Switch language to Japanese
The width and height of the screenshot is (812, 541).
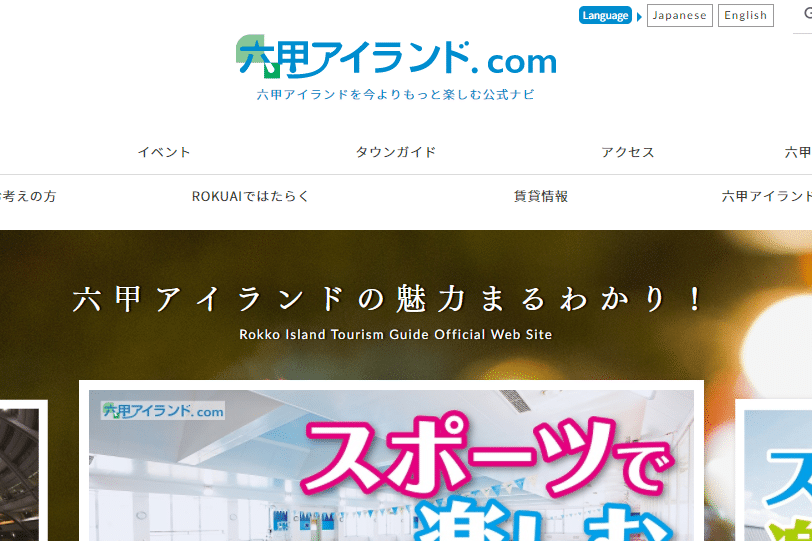click(x=679, y=16)
